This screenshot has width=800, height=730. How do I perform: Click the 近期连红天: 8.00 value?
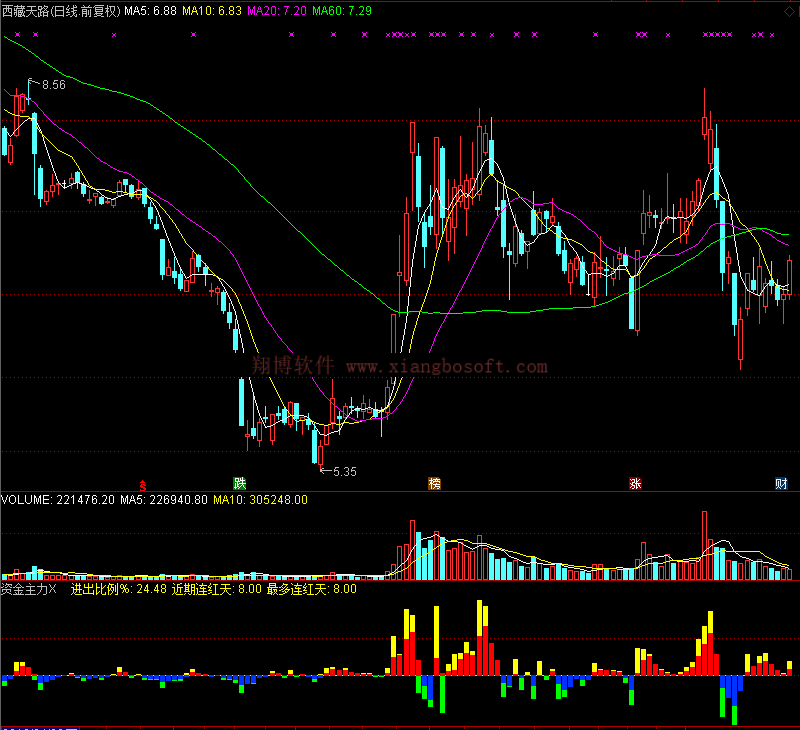(x=216, y=589)
